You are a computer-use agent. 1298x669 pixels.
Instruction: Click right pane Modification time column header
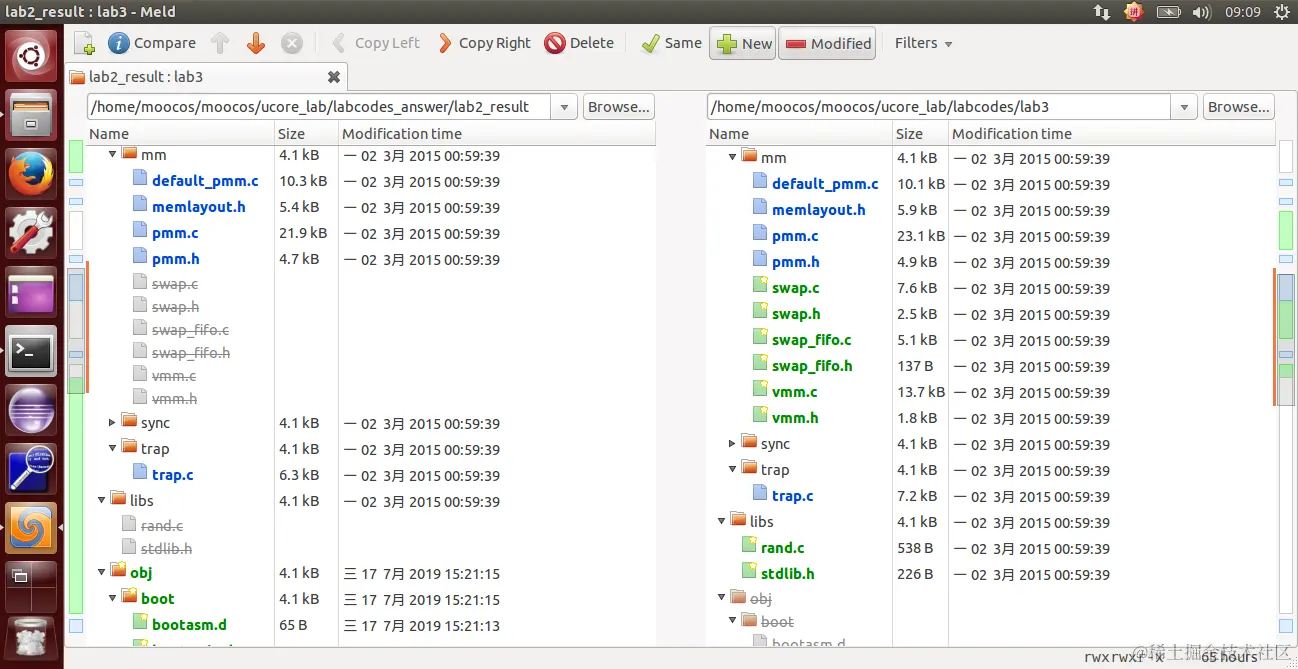pos(1110,133)
